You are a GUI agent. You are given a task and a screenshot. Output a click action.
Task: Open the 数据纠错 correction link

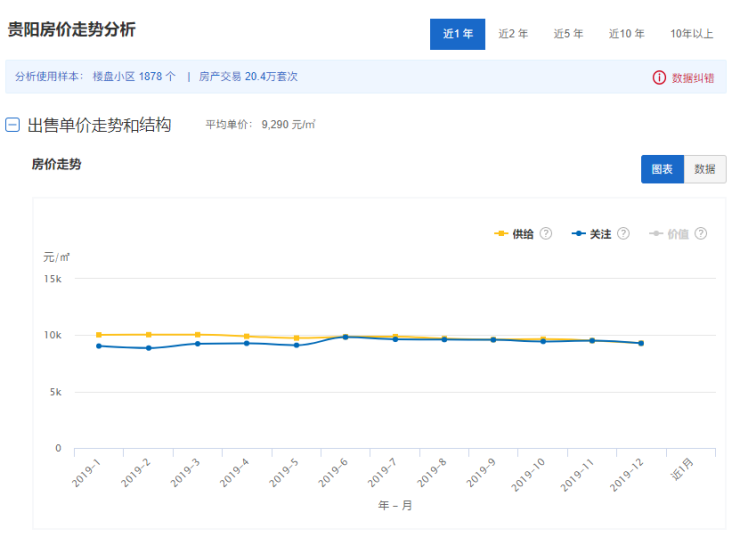coord(692,77)
